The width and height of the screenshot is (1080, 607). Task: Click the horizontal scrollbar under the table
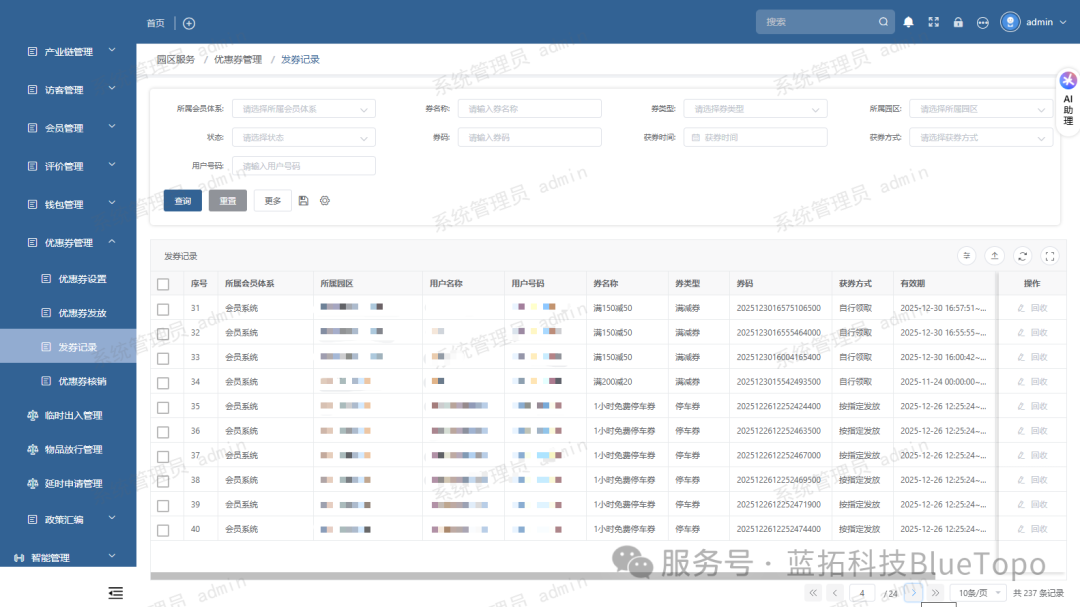click(x=542, y=576)
